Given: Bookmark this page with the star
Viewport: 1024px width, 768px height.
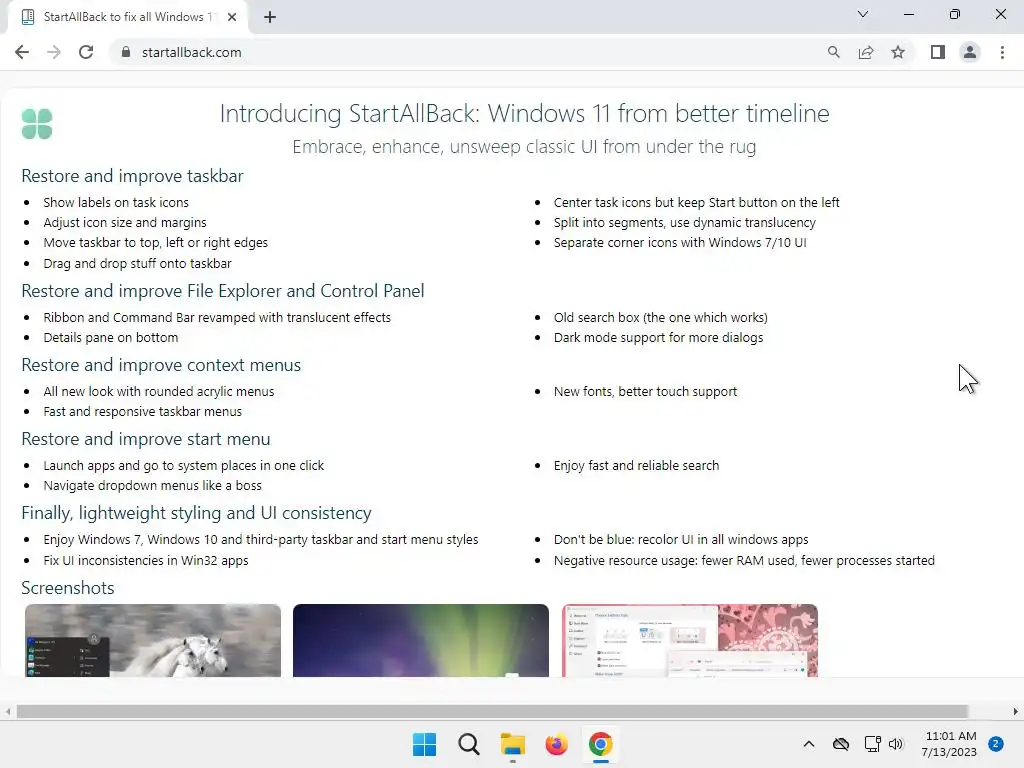Looking at the screenshot, I should pyautogui.click(x=898, y=52).
